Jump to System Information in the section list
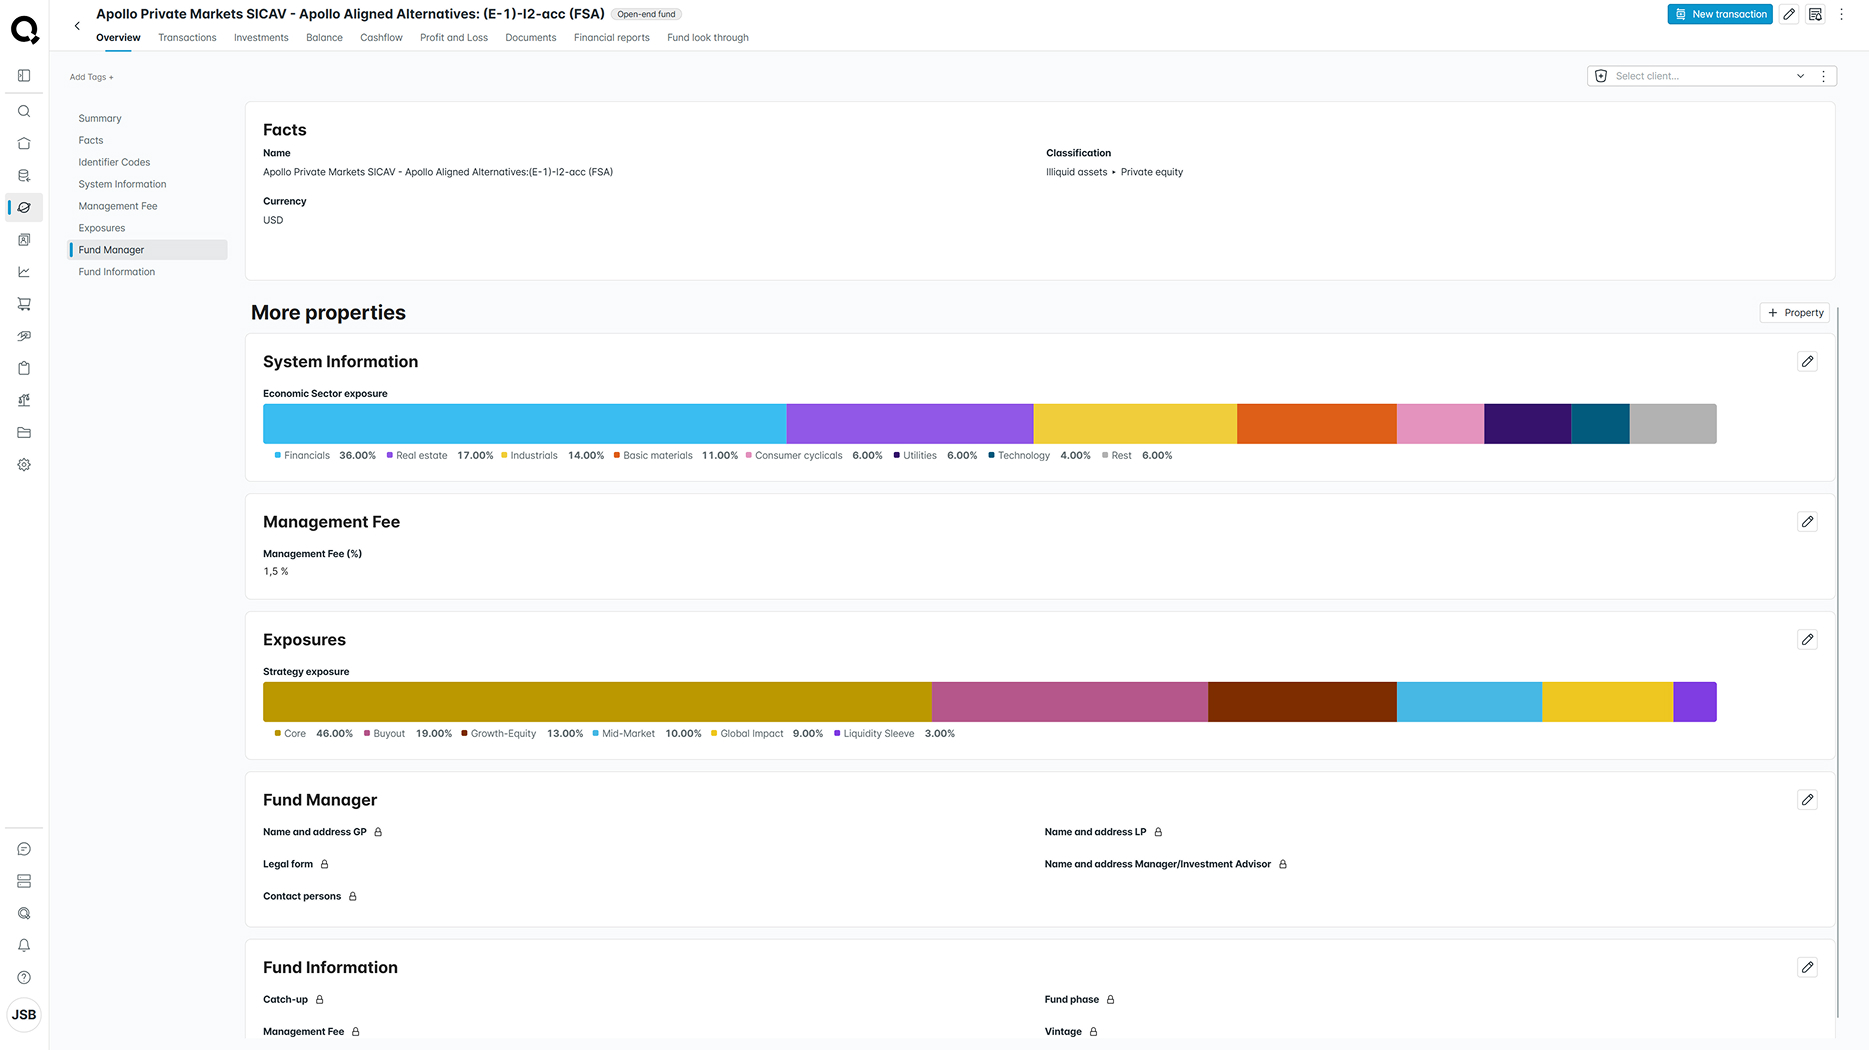 tap(122, 184)
